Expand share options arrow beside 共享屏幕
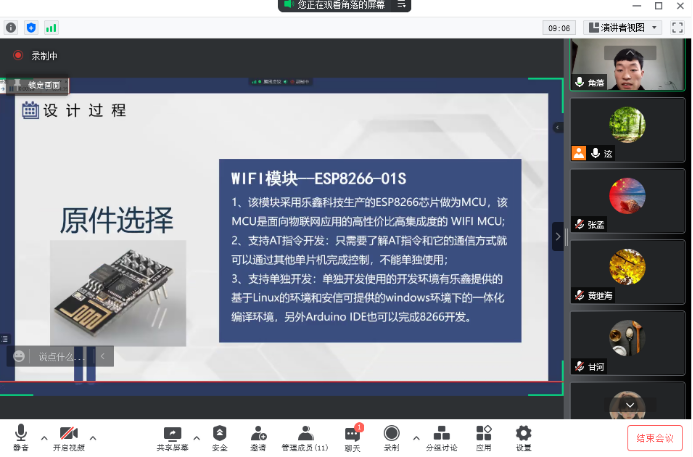693x457 pixels. tap(197, 438)
